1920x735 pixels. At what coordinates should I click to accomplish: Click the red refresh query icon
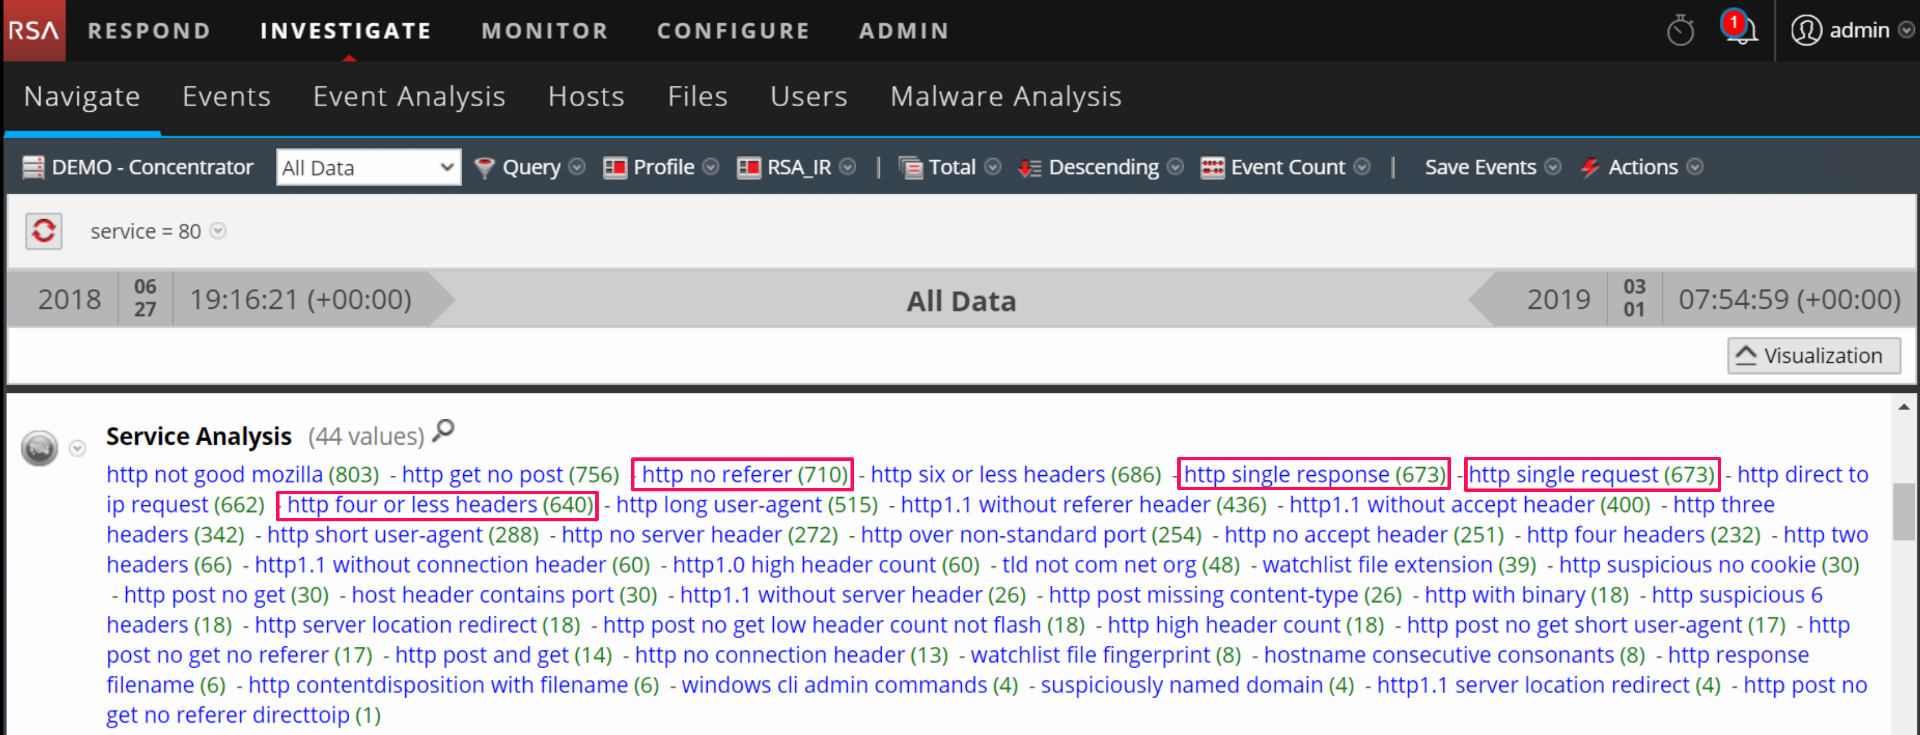tap(44, 231)
